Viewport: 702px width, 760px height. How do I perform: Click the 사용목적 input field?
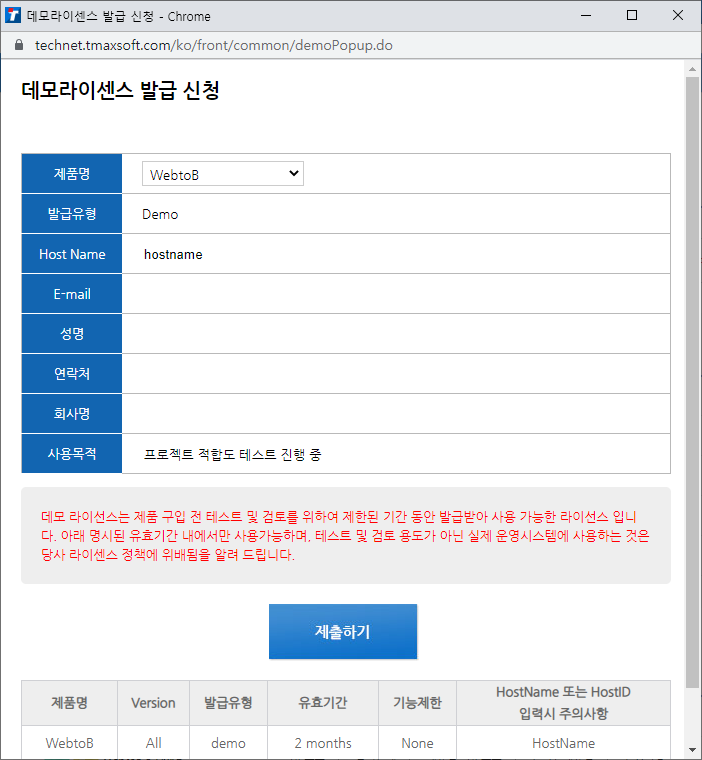click(x=396, y=454)
